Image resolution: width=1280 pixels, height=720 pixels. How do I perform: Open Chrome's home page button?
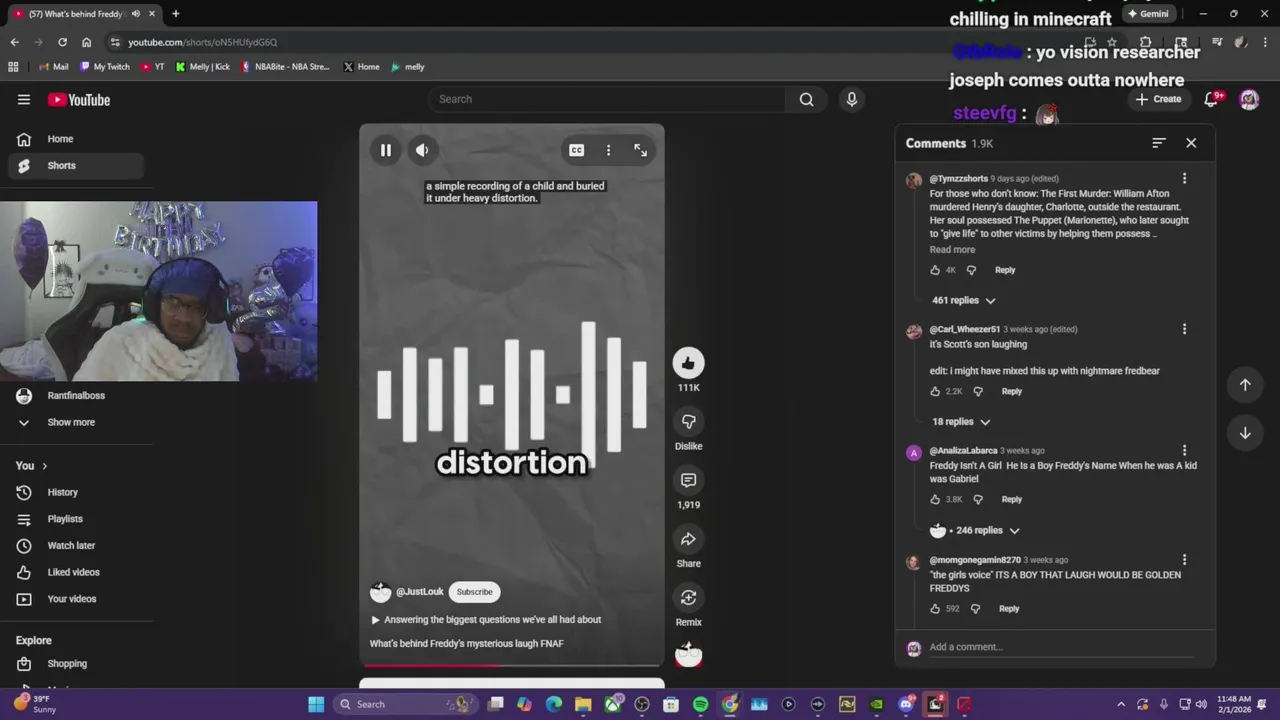[86, 42]
